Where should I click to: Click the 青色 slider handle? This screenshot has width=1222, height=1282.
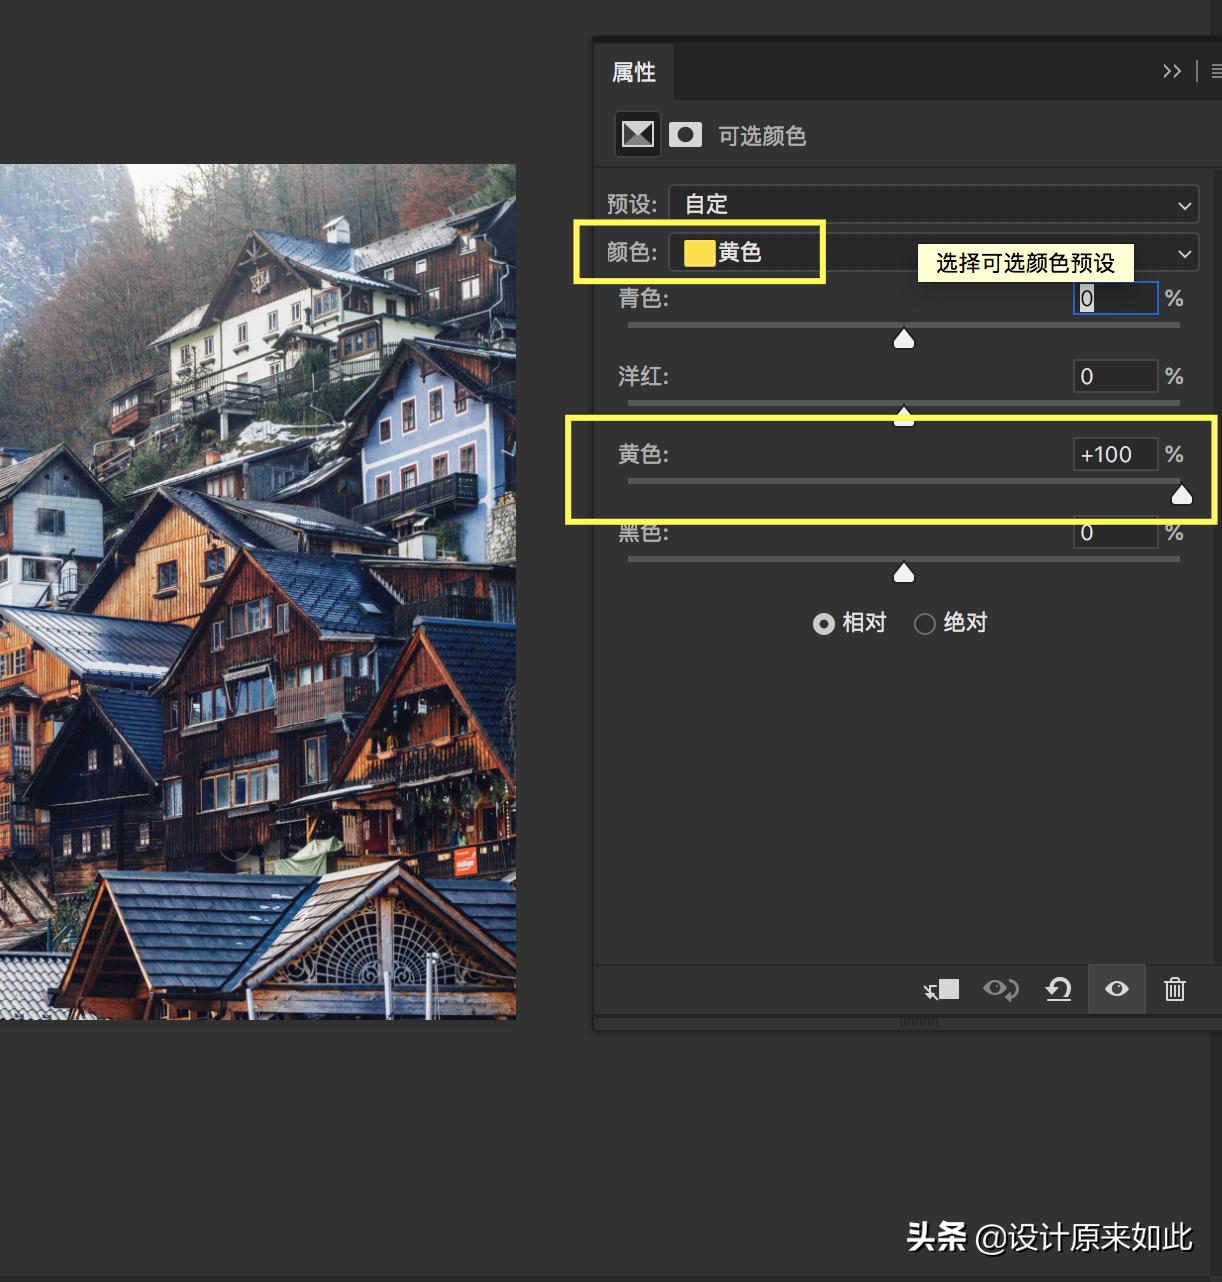(904, 339)
